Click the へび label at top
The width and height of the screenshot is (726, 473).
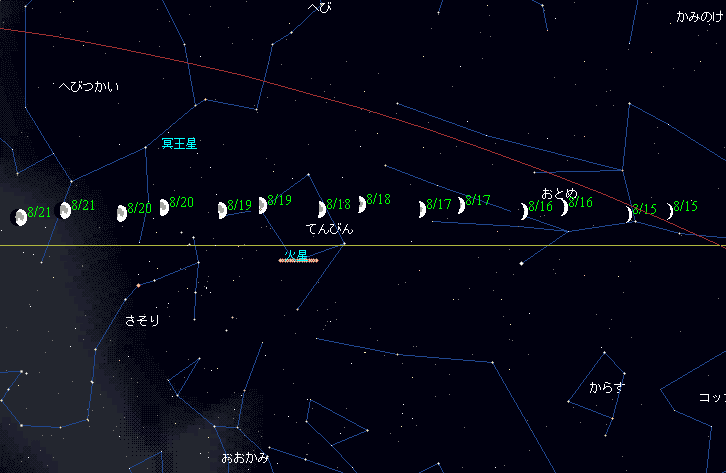(x=320, y=7)
